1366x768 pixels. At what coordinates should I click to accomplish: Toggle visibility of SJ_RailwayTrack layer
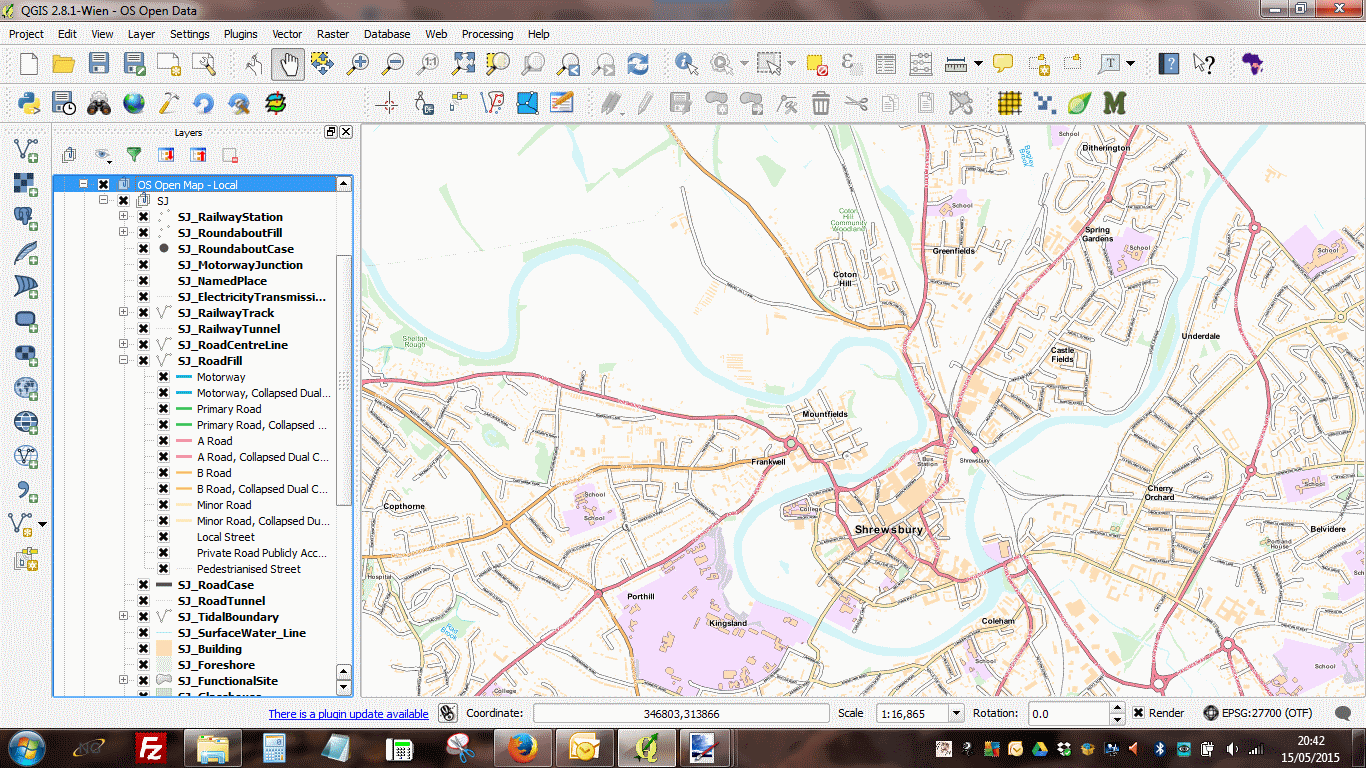[143, 313]
